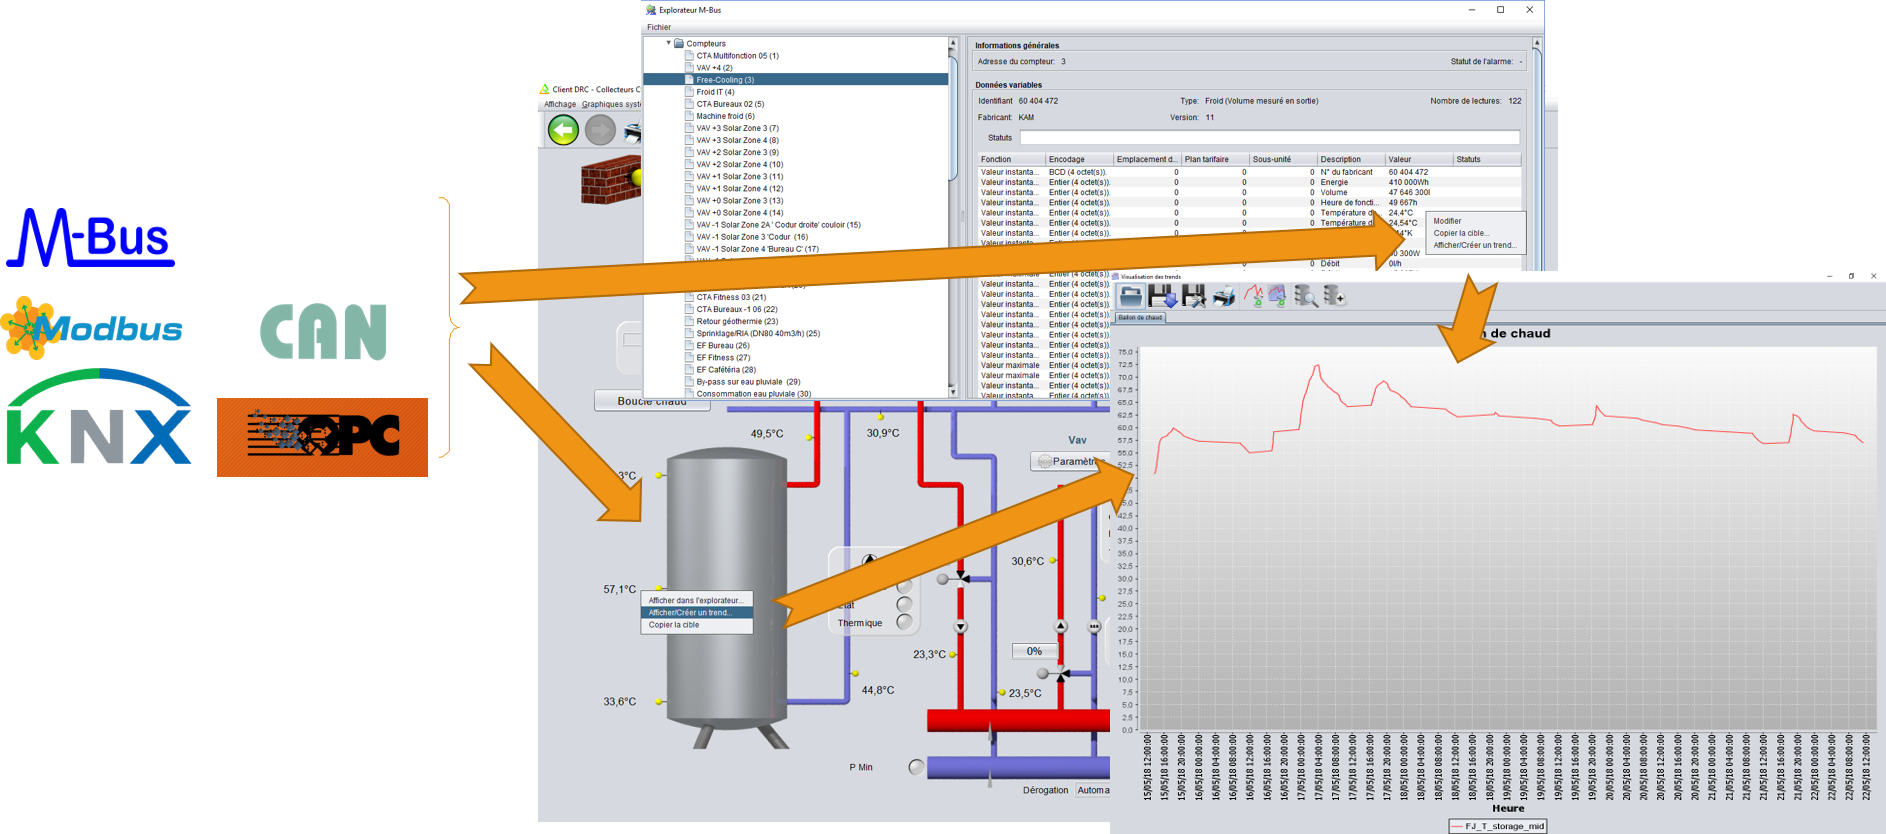The image size is (1886, 834).
Task: Click the 57,1°C temperature reading
Action: (619, 589)
